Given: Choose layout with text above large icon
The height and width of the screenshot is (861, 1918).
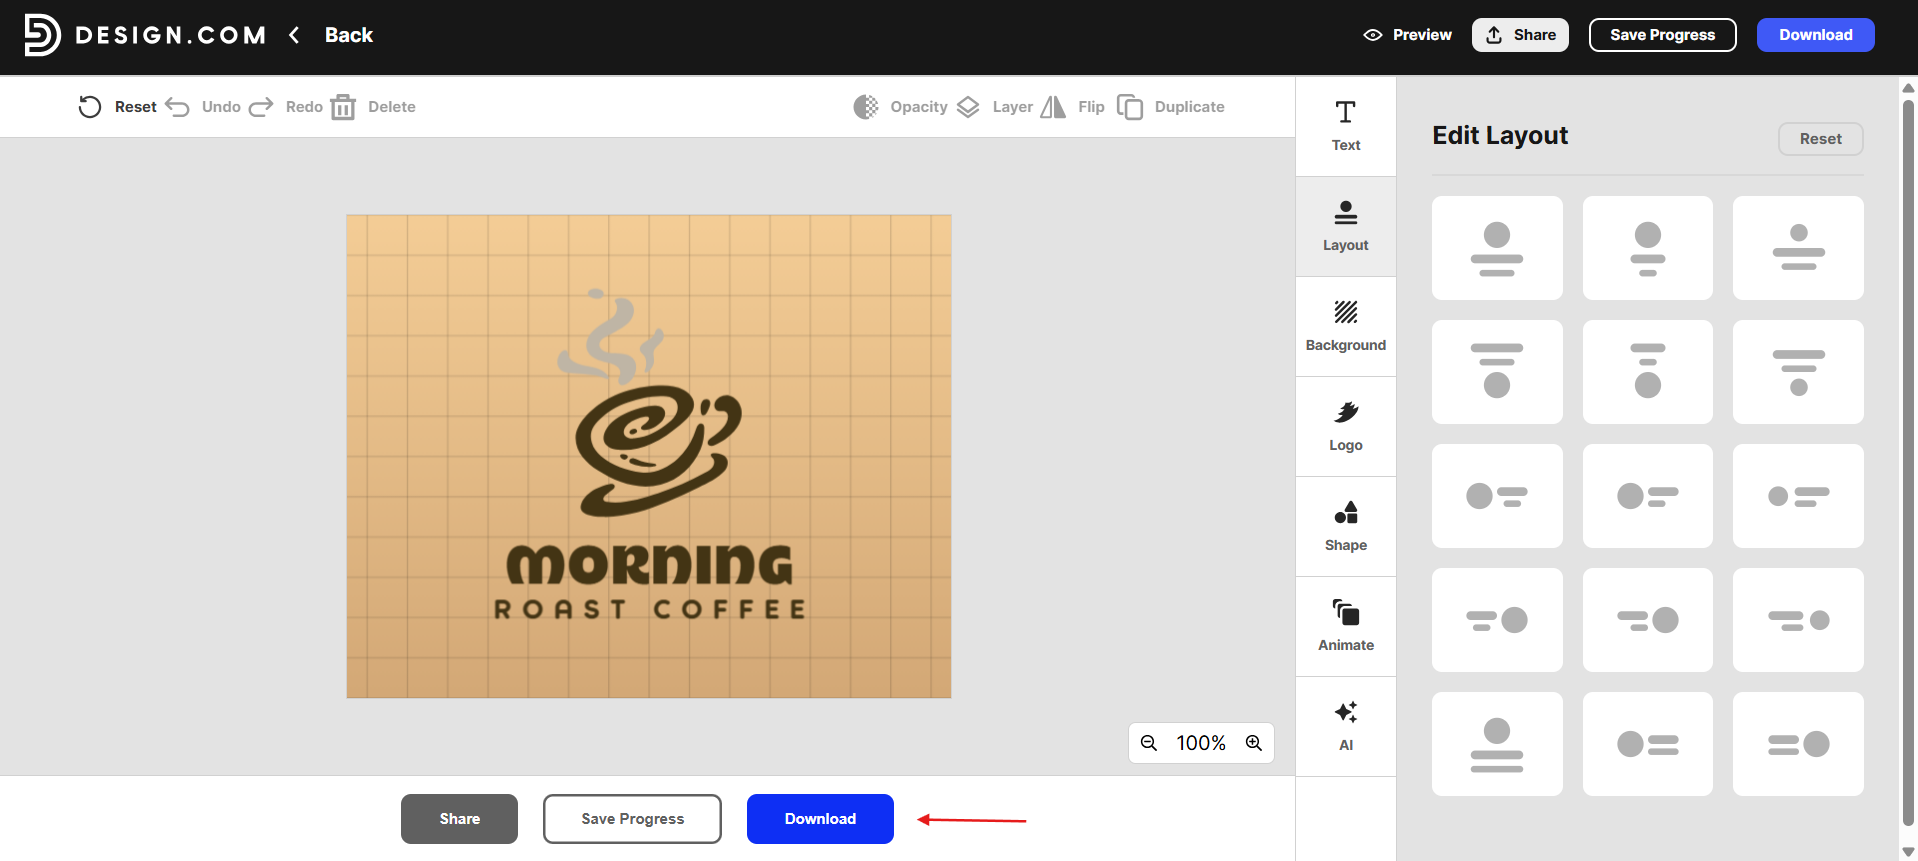Looking at the screenshot, I should (1497, 372).
